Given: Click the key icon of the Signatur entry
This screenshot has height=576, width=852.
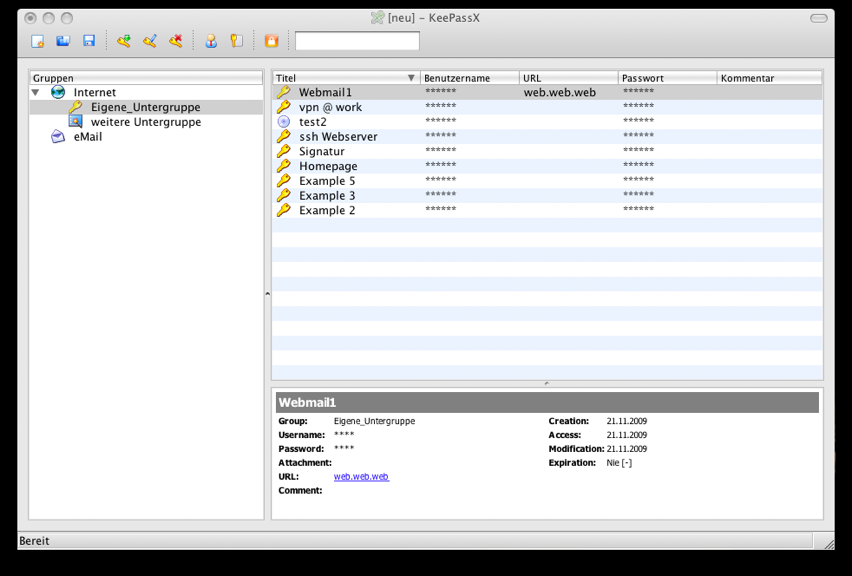Looking at the screenshot, I should [x=284, y=151].
